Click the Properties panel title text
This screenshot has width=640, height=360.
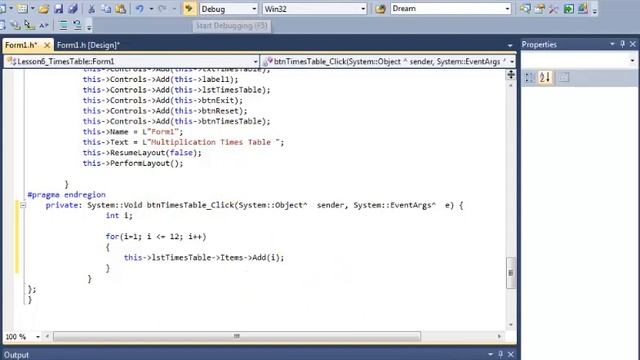tap(539, 44)
